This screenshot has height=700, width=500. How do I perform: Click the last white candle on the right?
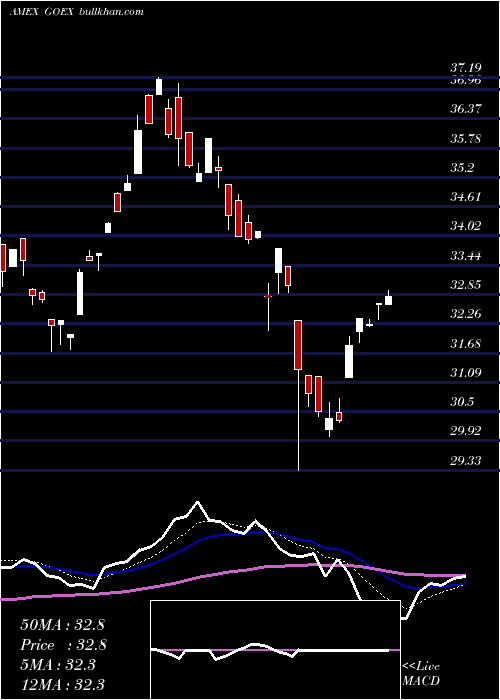[388, 300]
